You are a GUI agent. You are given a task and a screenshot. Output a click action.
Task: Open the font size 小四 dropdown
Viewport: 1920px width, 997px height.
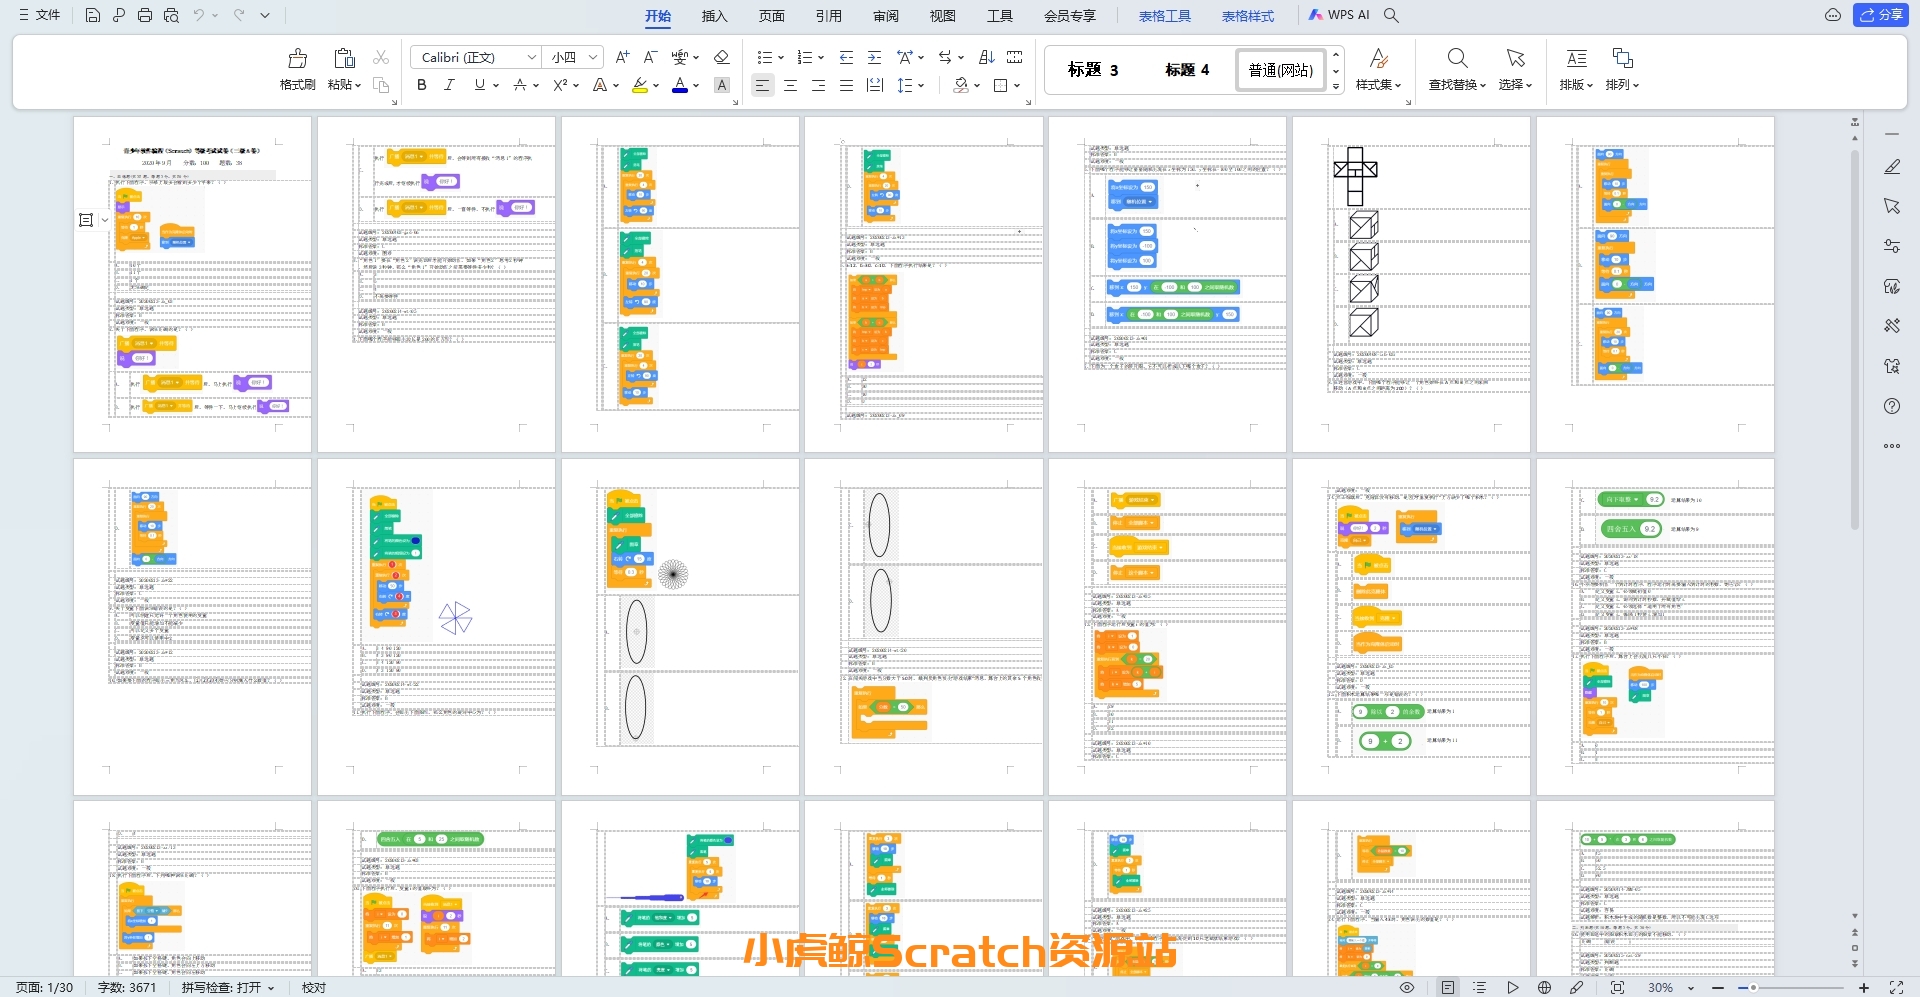pos(593,57)
